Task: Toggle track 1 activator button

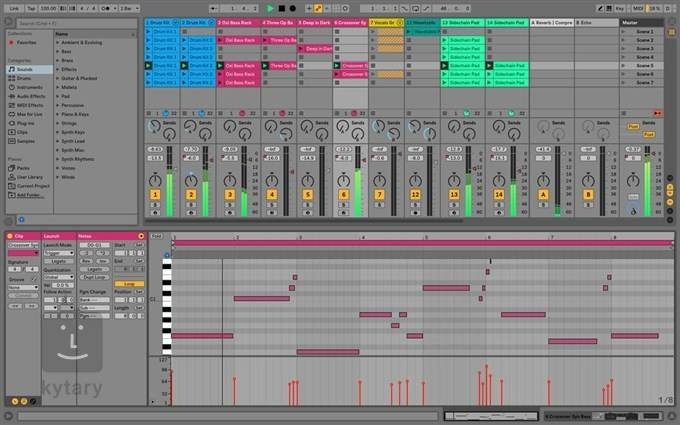Action: (x=155, y=195)
